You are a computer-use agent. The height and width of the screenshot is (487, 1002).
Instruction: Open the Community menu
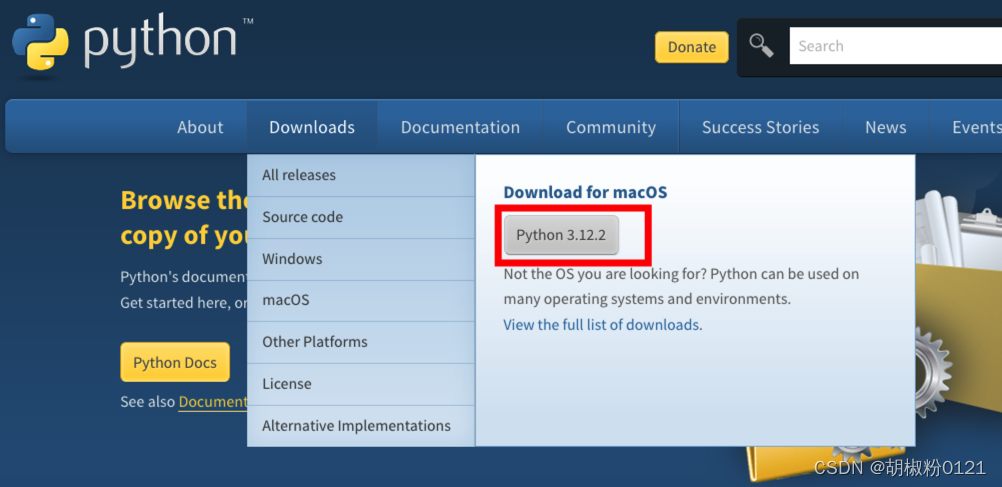click(x=611, y=127)
